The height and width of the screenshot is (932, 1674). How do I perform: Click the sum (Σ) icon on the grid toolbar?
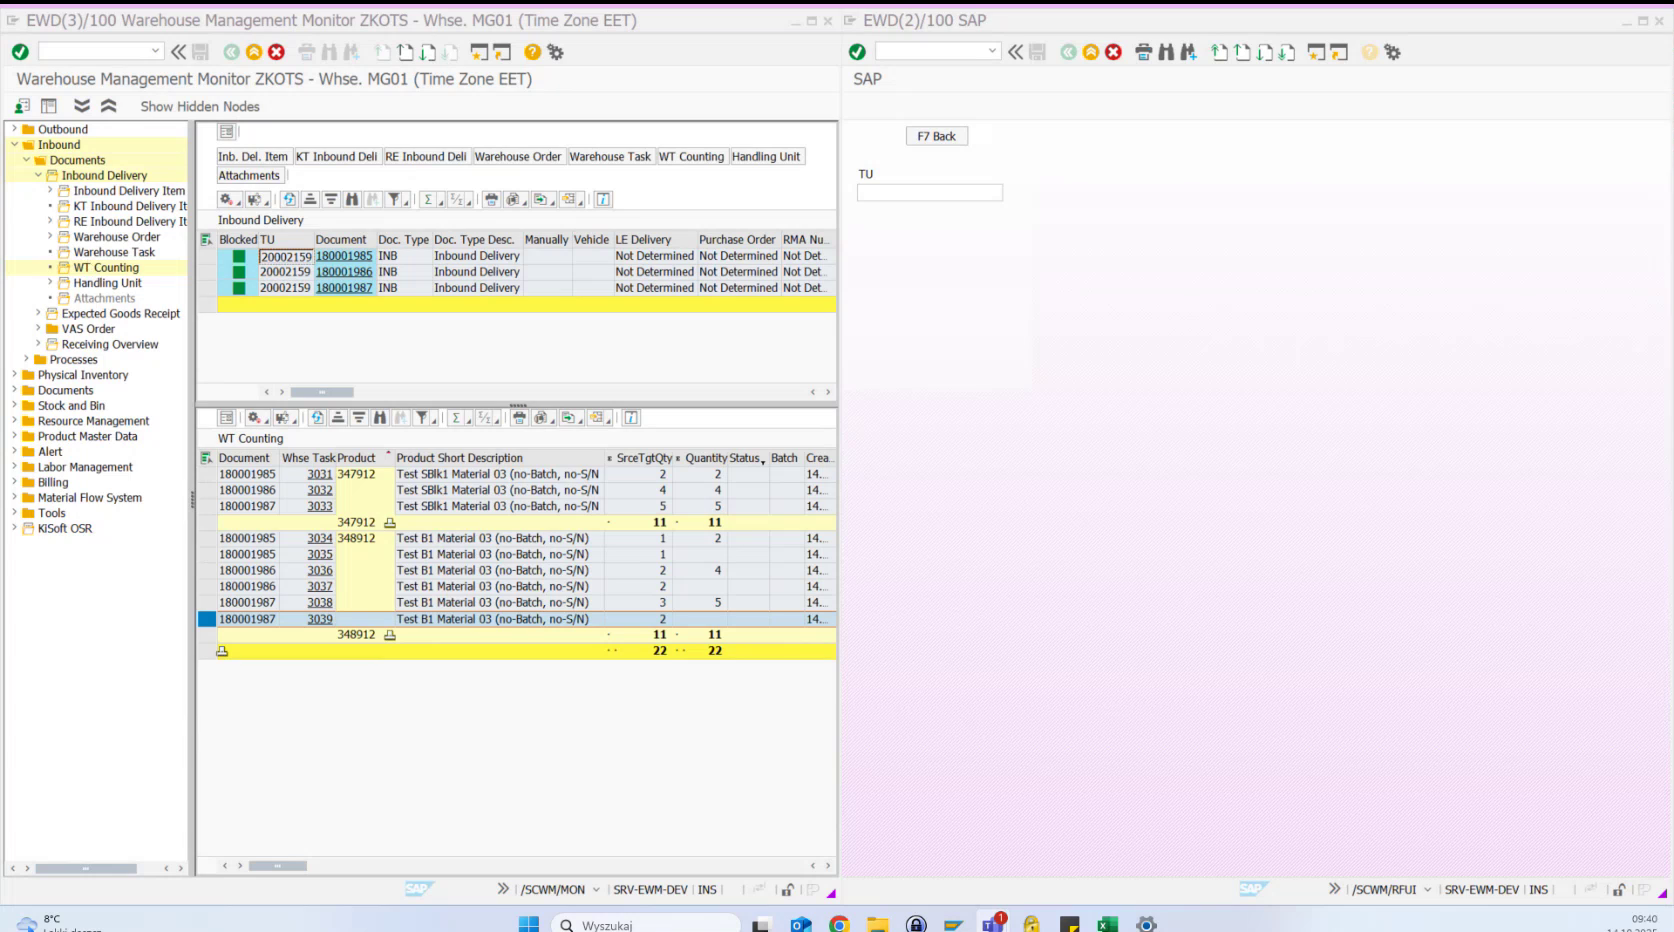[x=427, y=198]
